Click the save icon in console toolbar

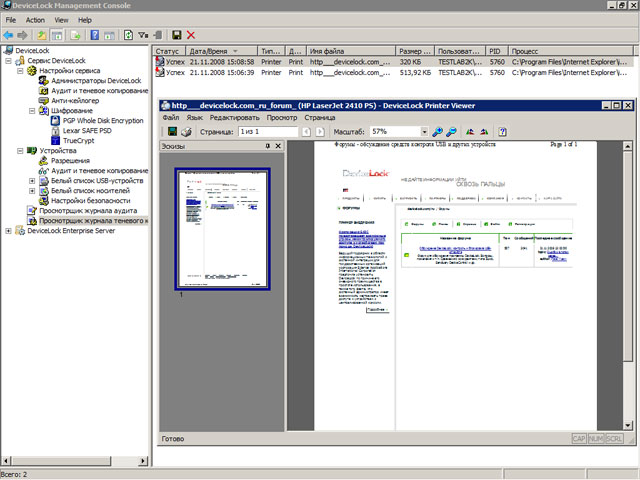[x=177, y=35]
